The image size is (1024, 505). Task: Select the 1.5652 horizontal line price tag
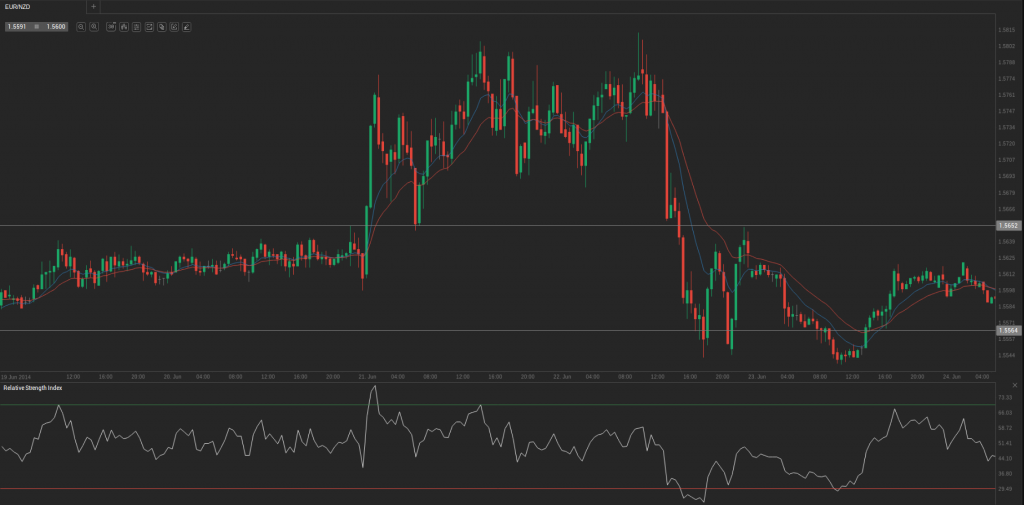[x=1008, y=225]
